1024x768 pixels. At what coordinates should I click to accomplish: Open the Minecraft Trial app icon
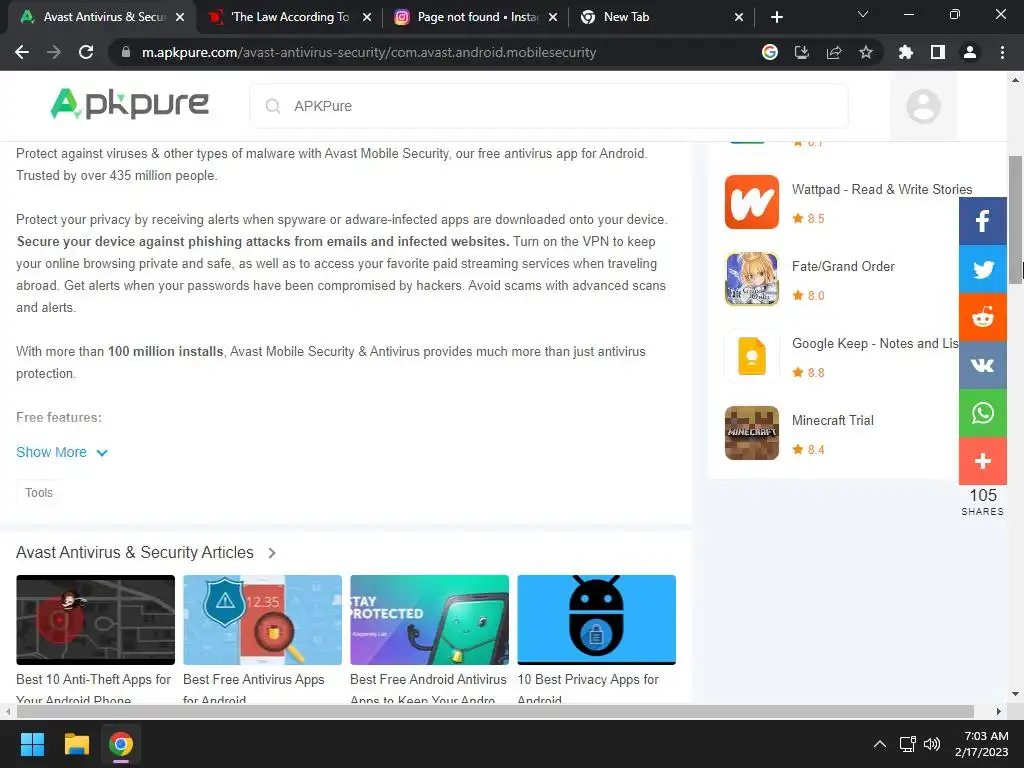[x=752, y=433]
